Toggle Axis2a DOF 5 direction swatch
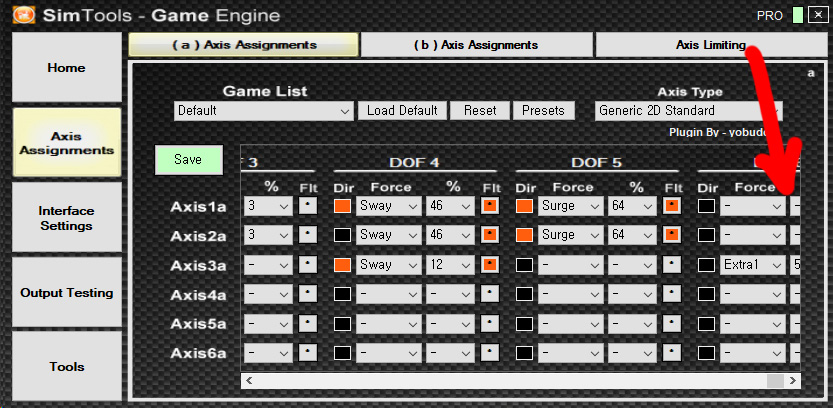 [x=524, y=235]
